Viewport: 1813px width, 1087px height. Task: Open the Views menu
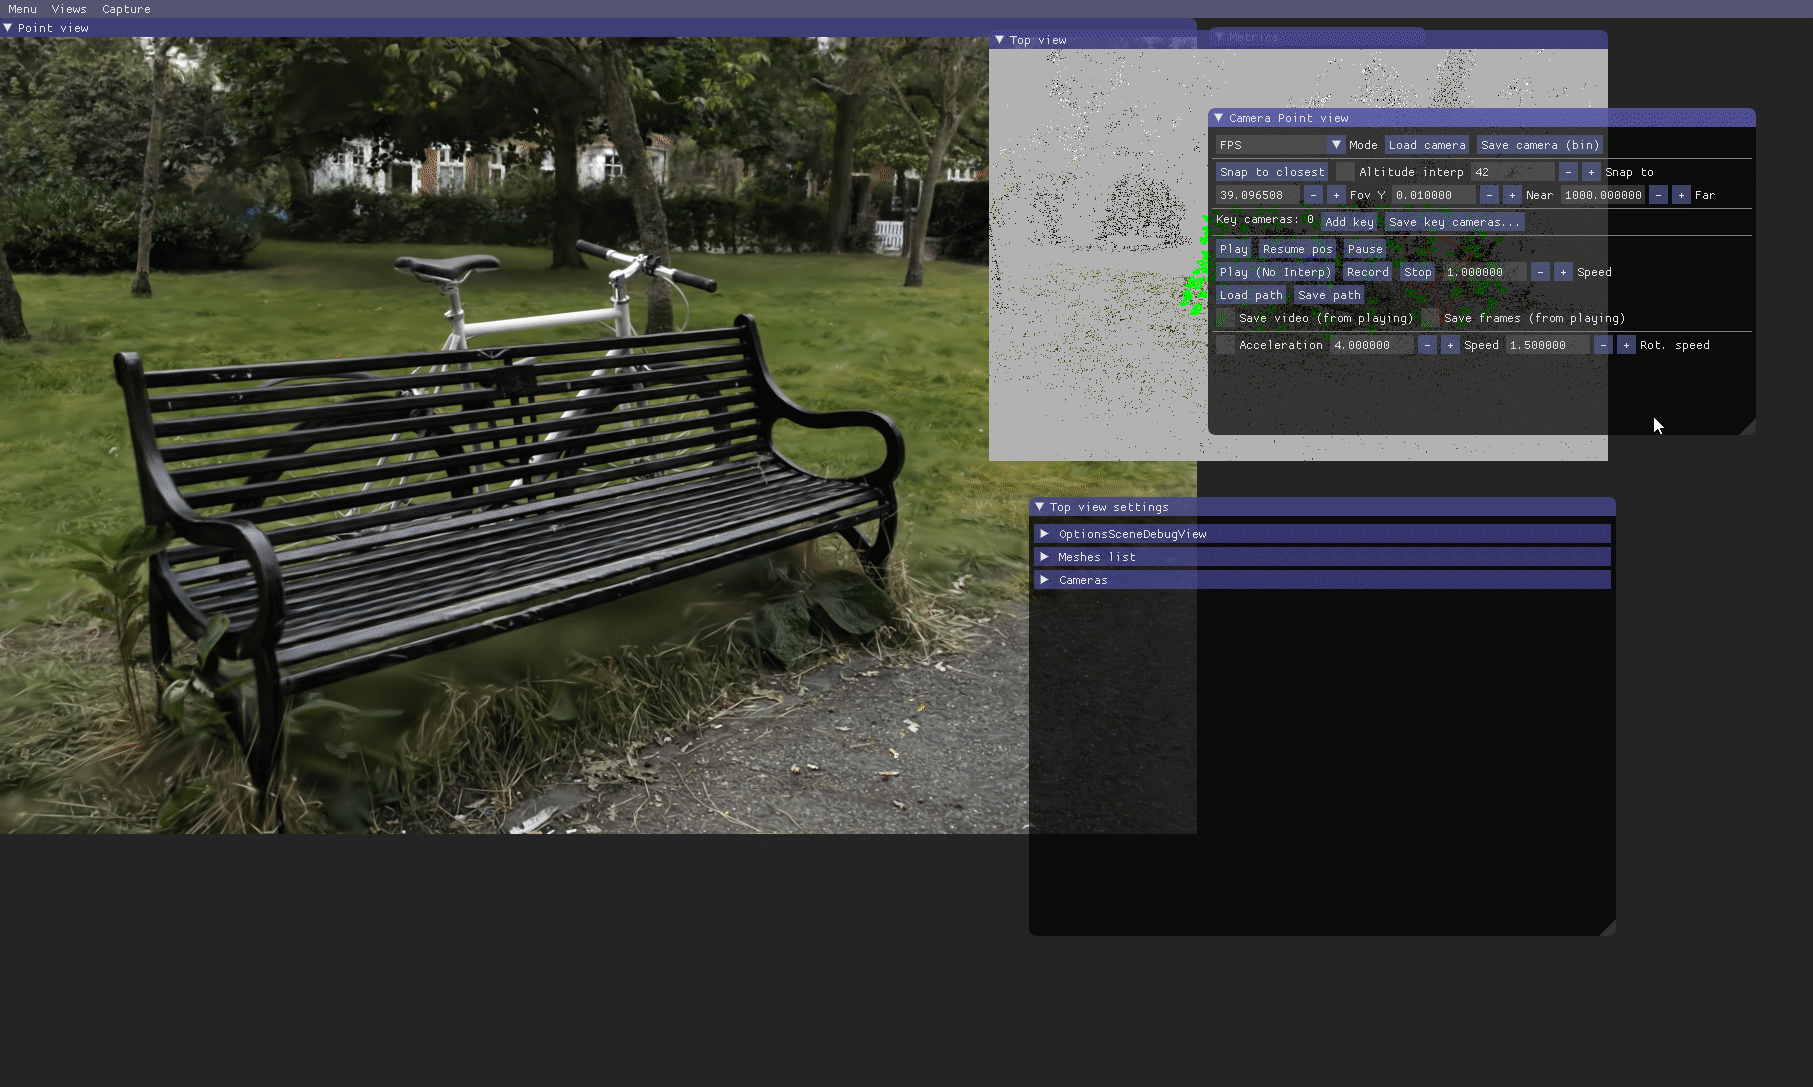[69, 9]
